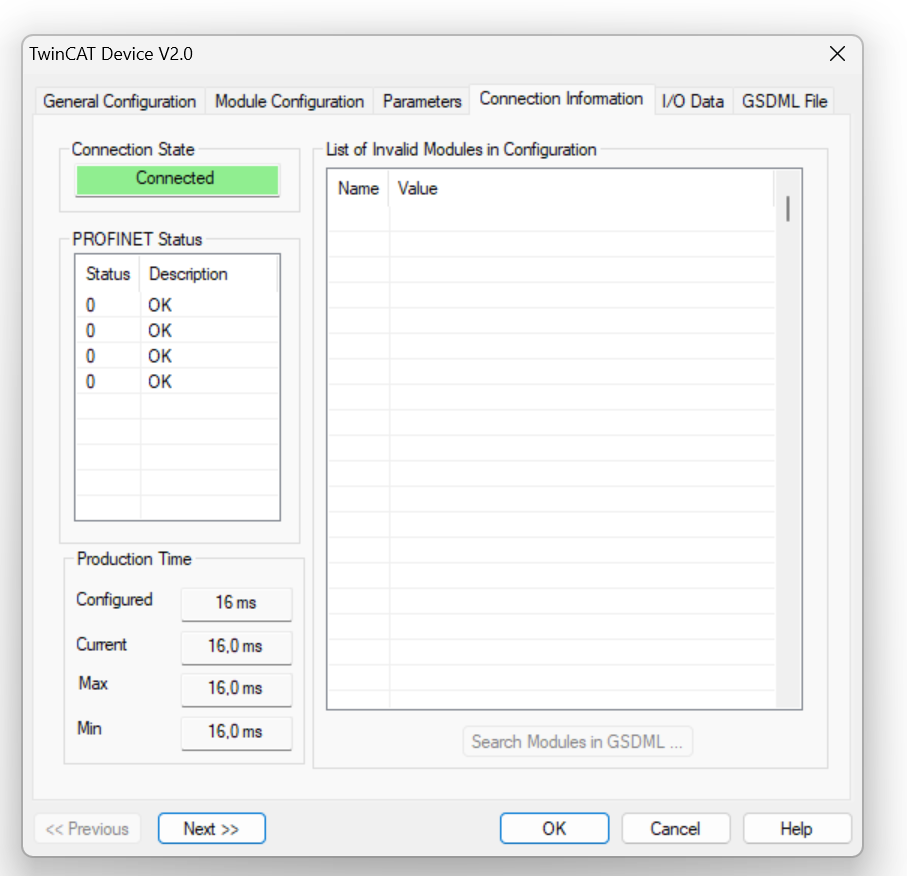This screenshot has width=907, height=876.
Task: Click the Min 16,0 ms field
Action: pyautogui.click(x=237, y=733)
